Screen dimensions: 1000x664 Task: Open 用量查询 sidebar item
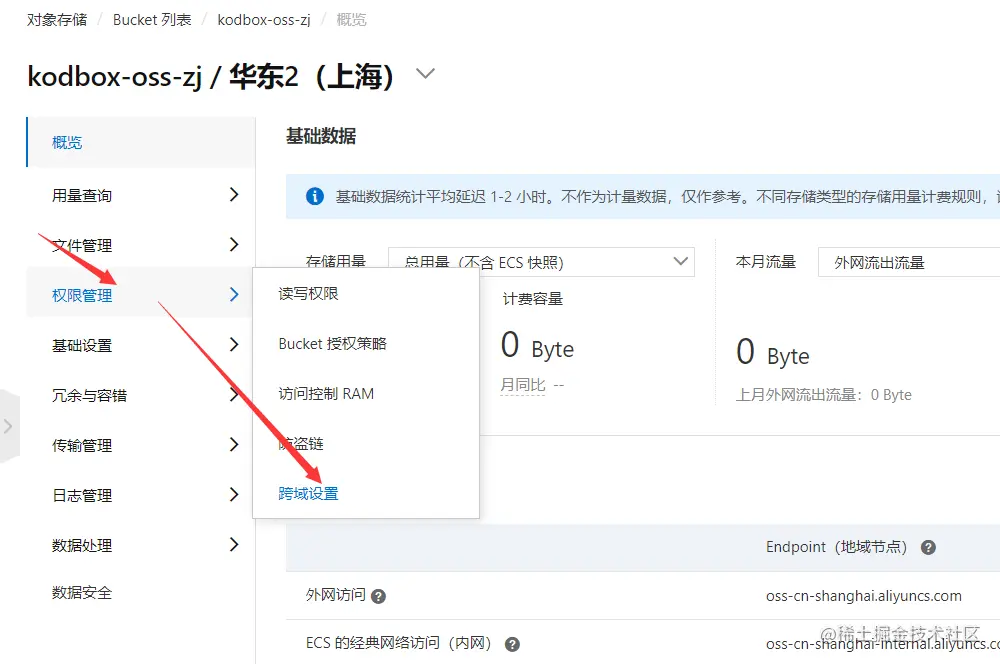pos(82,195)
